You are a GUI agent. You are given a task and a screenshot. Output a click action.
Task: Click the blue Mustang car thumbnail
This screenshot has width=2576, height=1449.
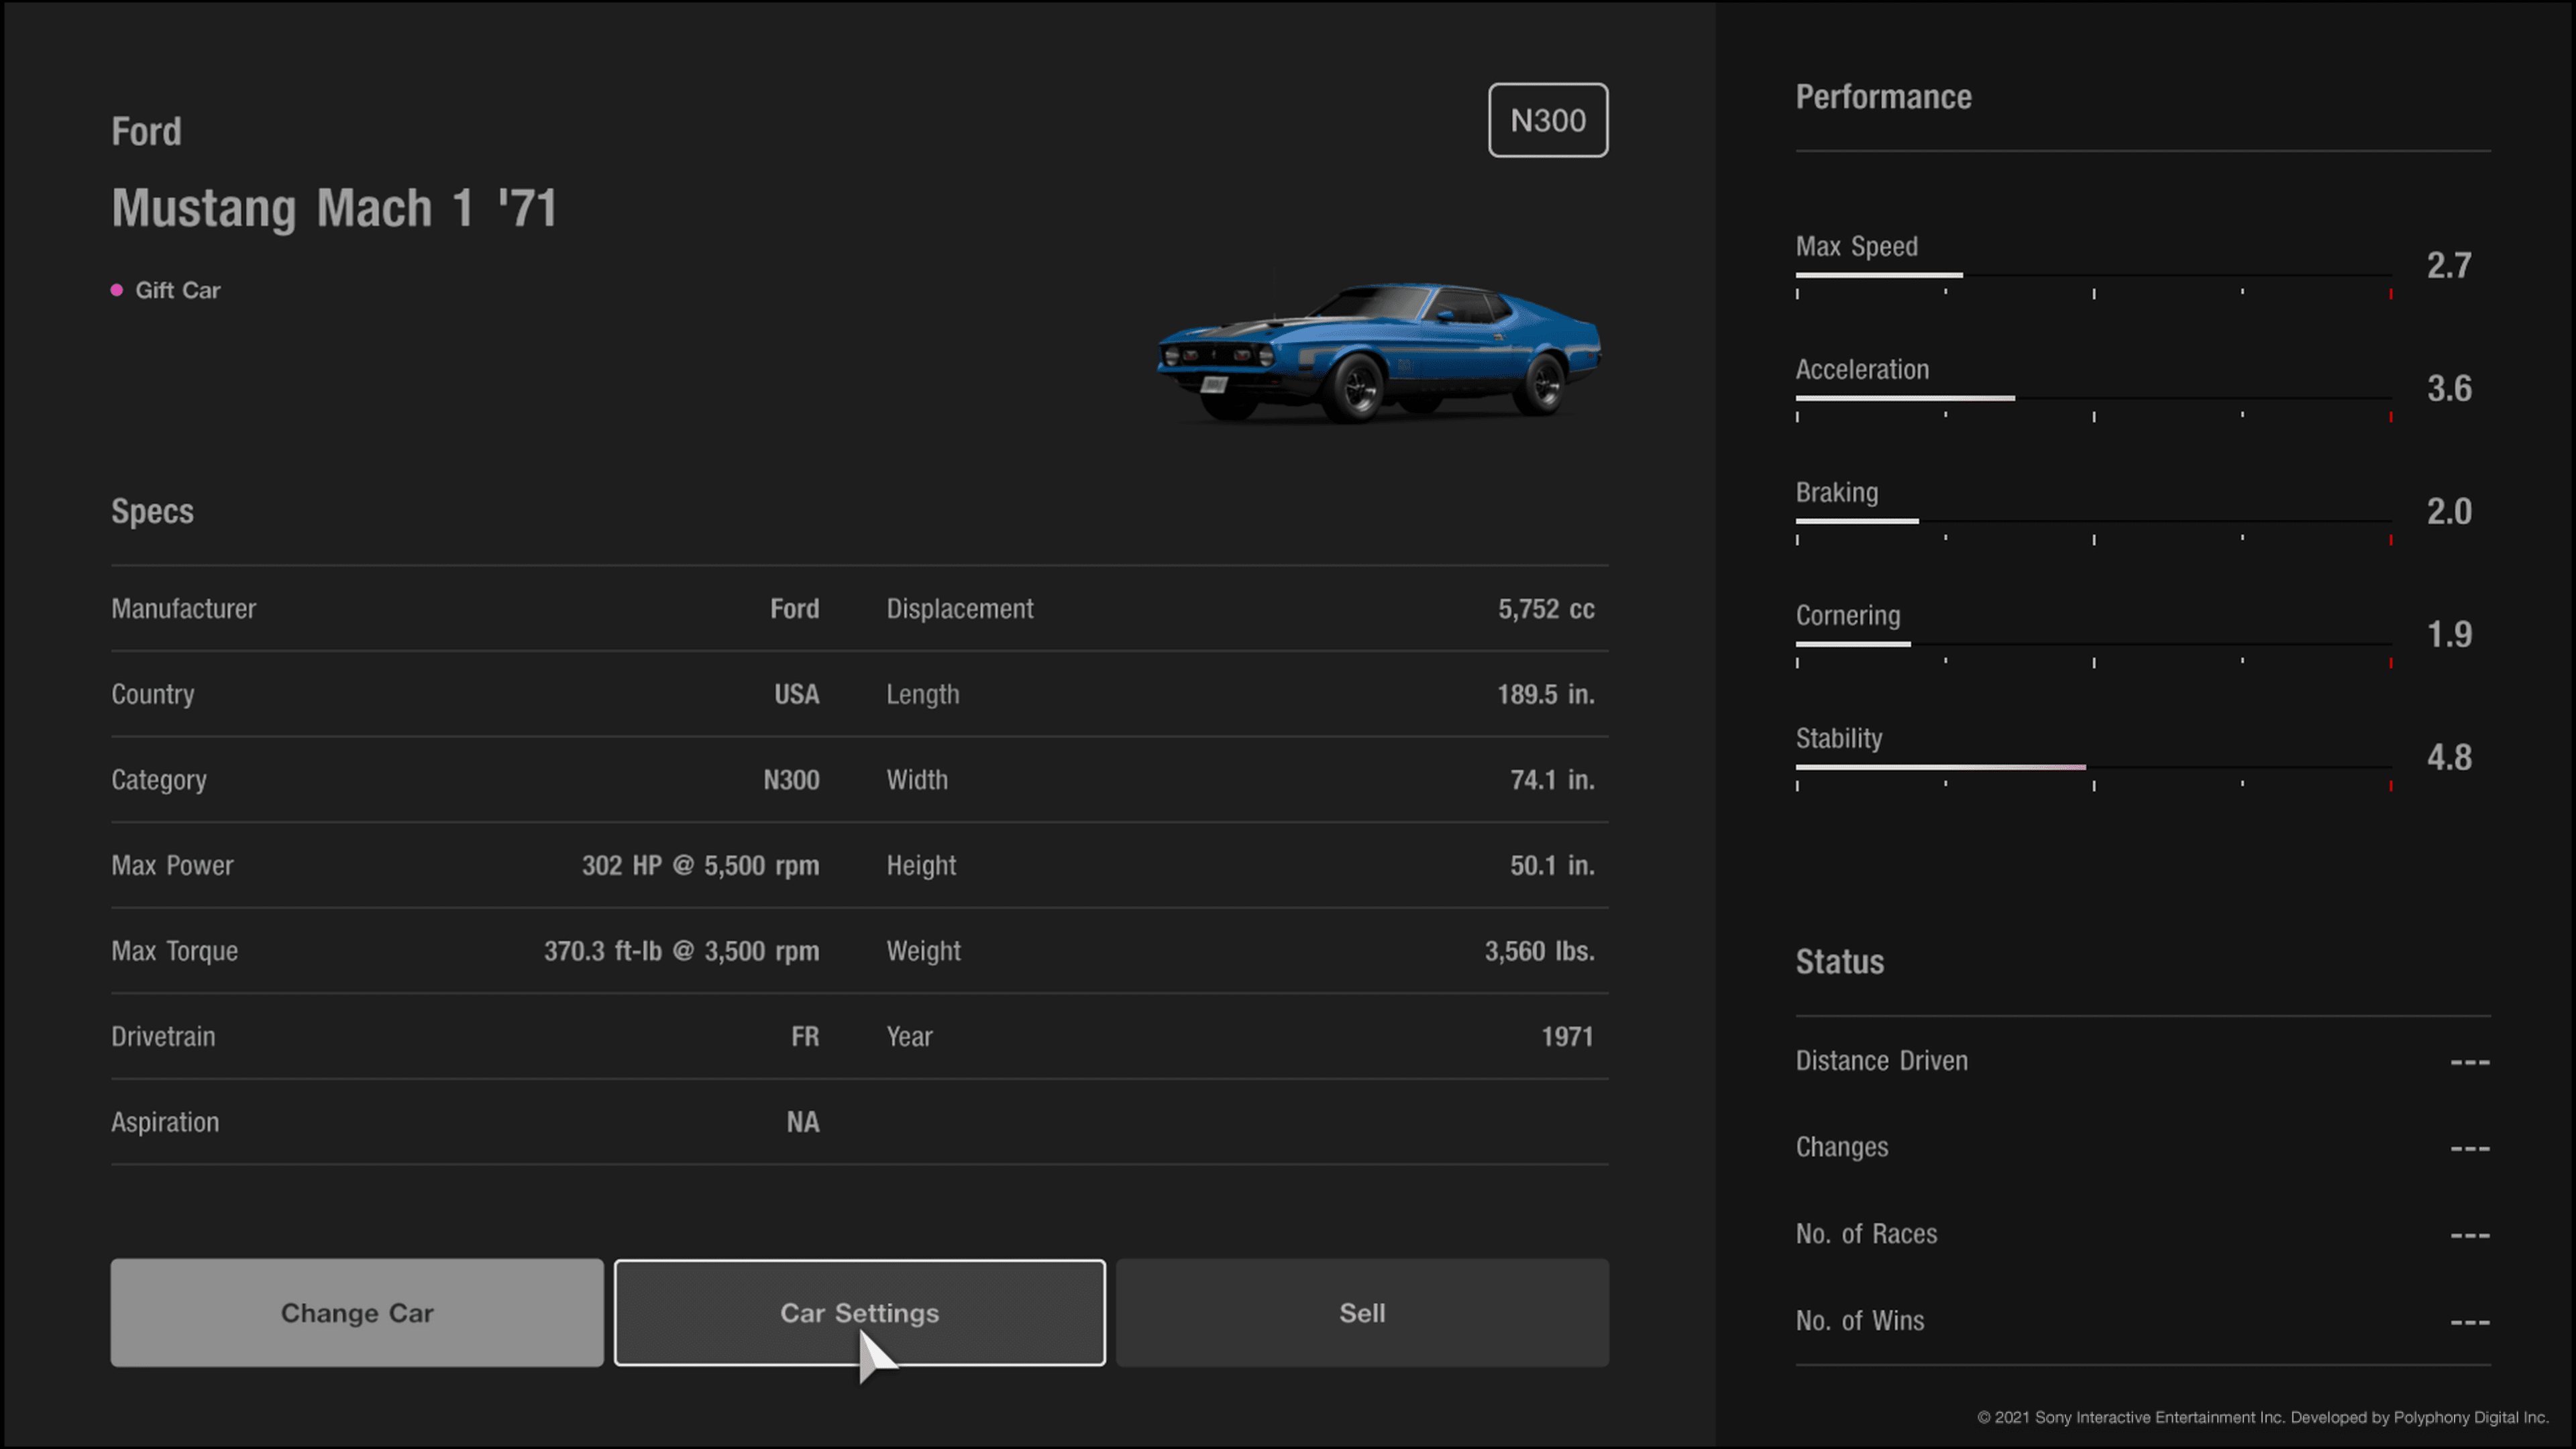[x=1378, y=352]
